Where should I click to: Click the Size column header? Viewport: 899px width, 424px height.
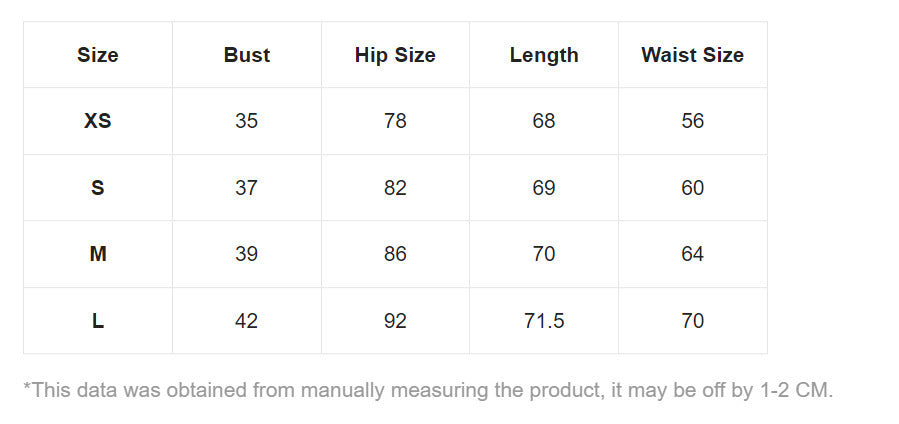coord(98,55)
